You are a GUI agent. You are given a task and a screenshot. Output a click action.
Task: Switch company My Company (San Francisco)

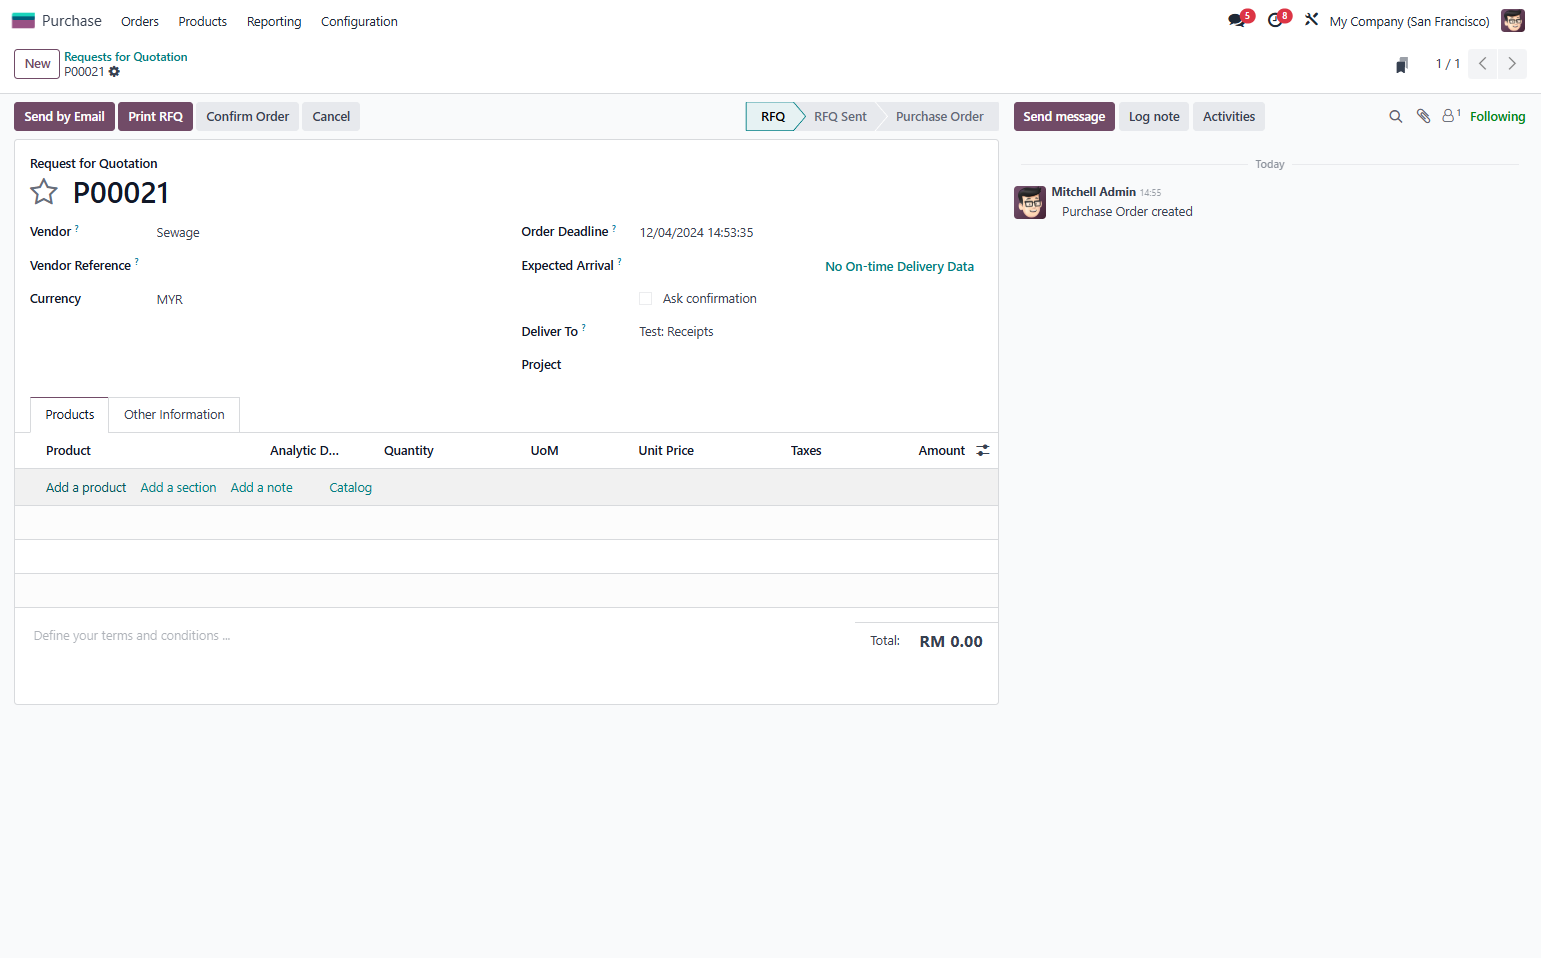tap(1409, 21)
